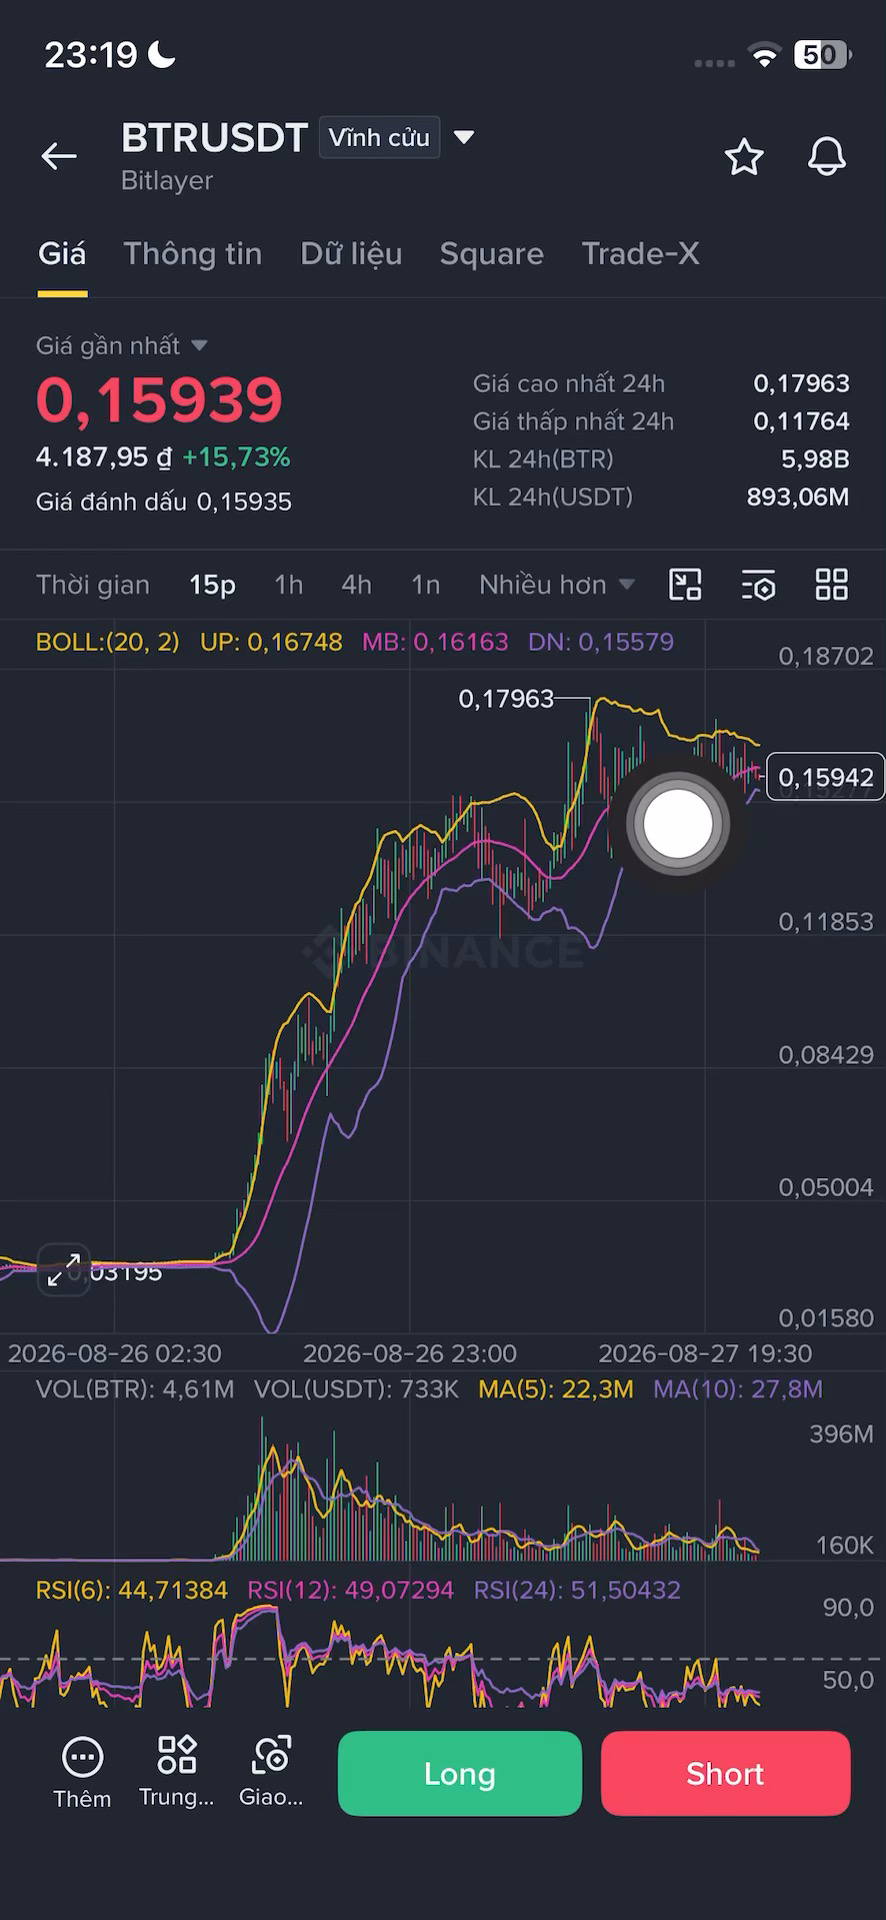Screen dimensions: 886x1920
Task: Tap the Wi-Fi status icon
Action: coord(764,56)
